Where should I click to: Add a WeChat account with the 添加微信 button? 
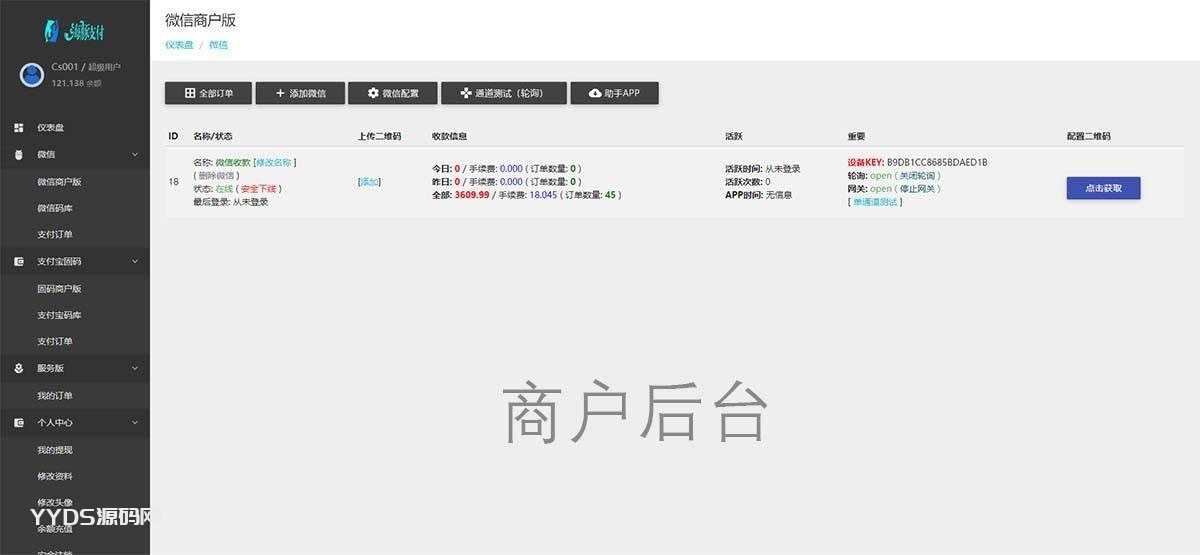(x=301, y=93)
